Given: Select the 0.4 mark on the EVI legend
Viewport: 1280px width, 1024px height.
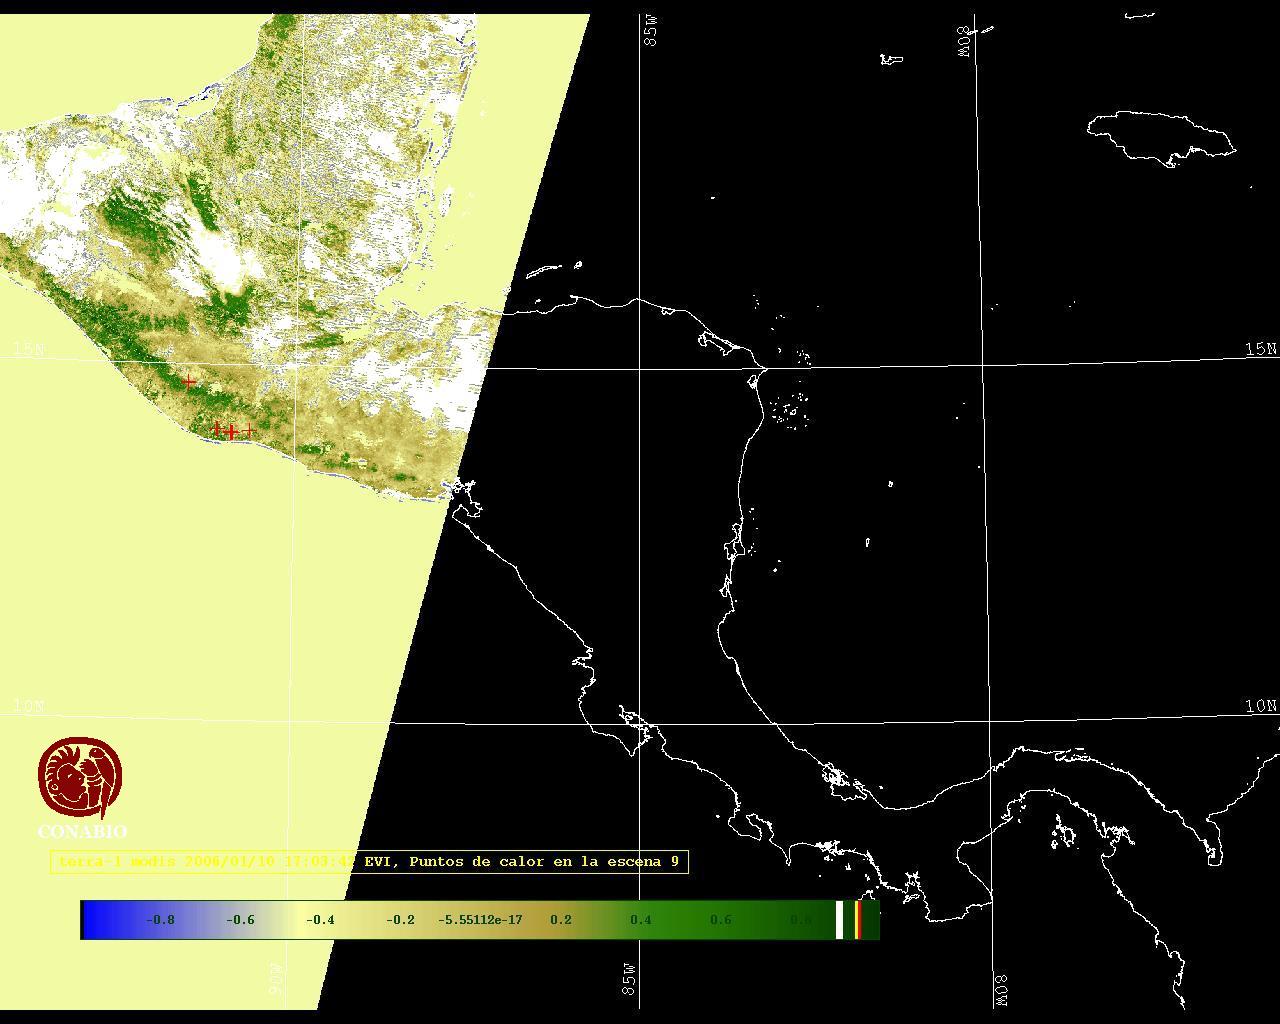Looking at the screenshot, I should click(640, 920).
